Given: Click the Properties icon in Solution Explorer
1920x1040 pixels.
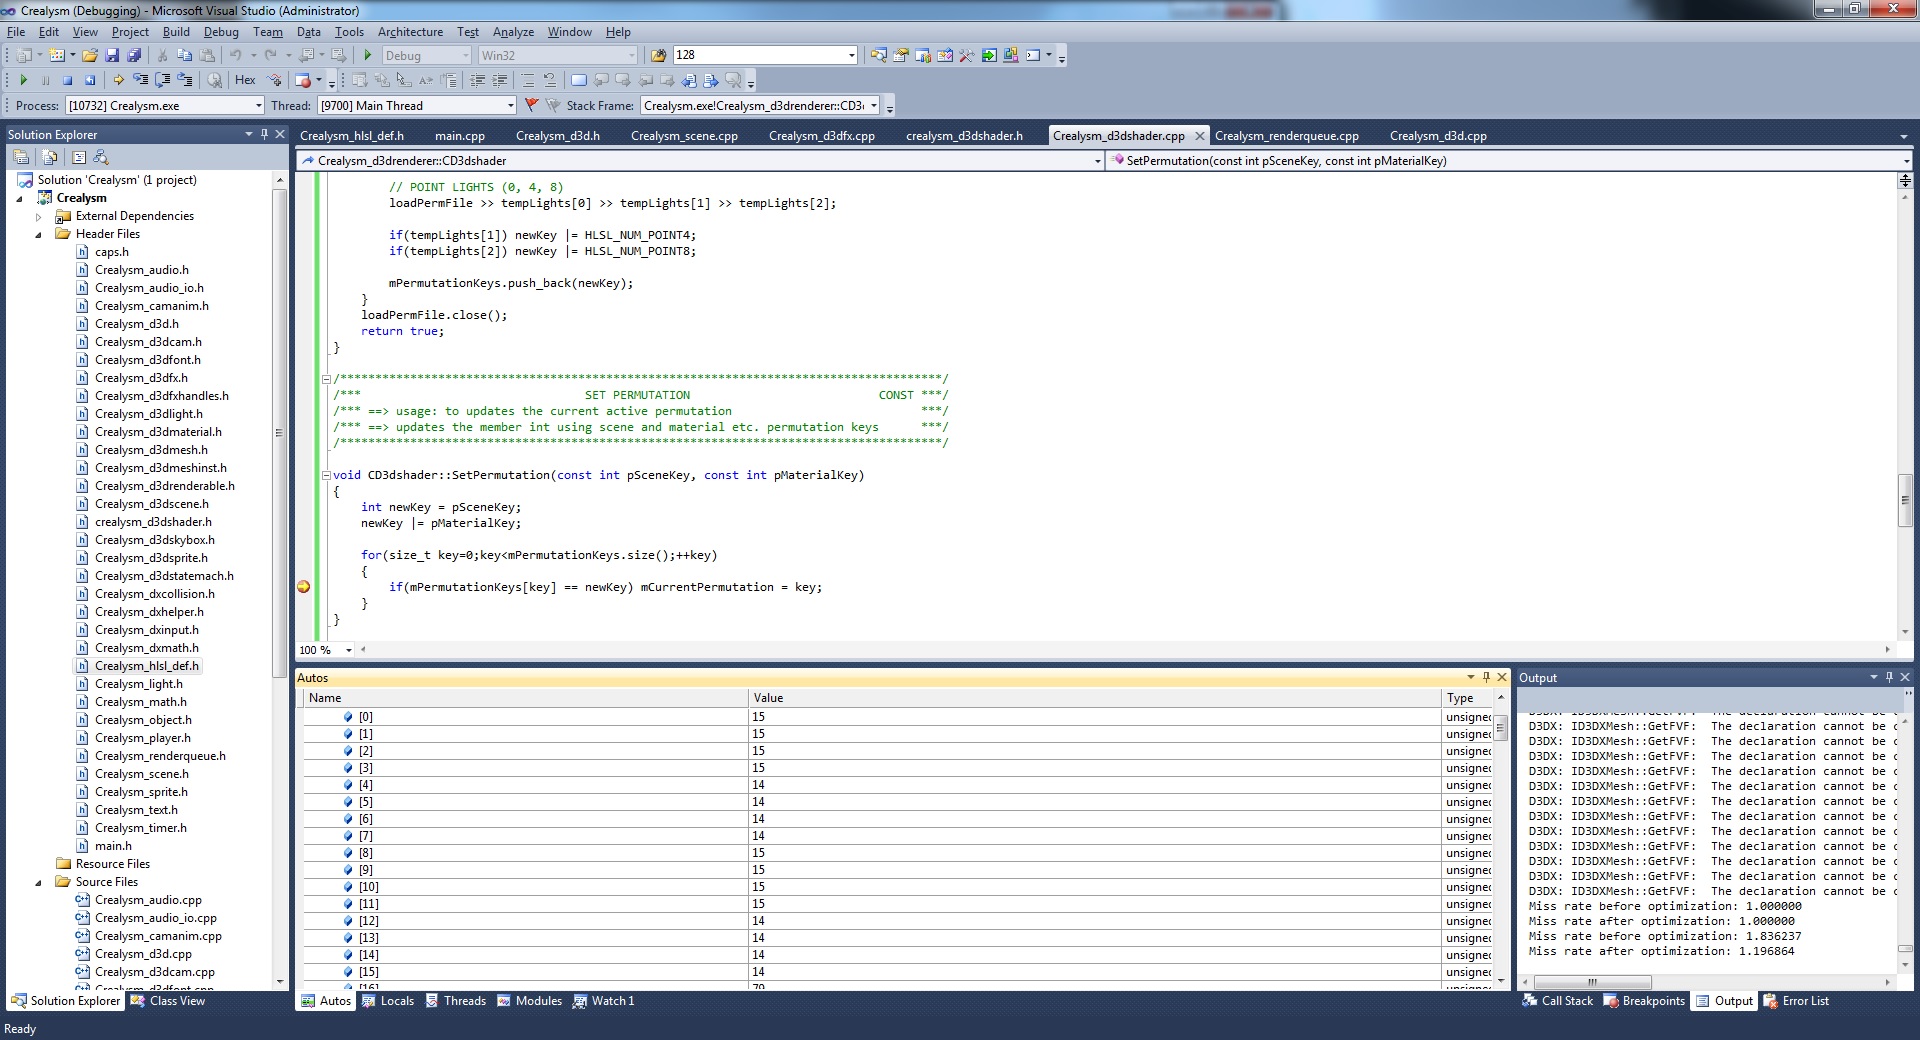Looking at the screenshot, I should (20, 157).
